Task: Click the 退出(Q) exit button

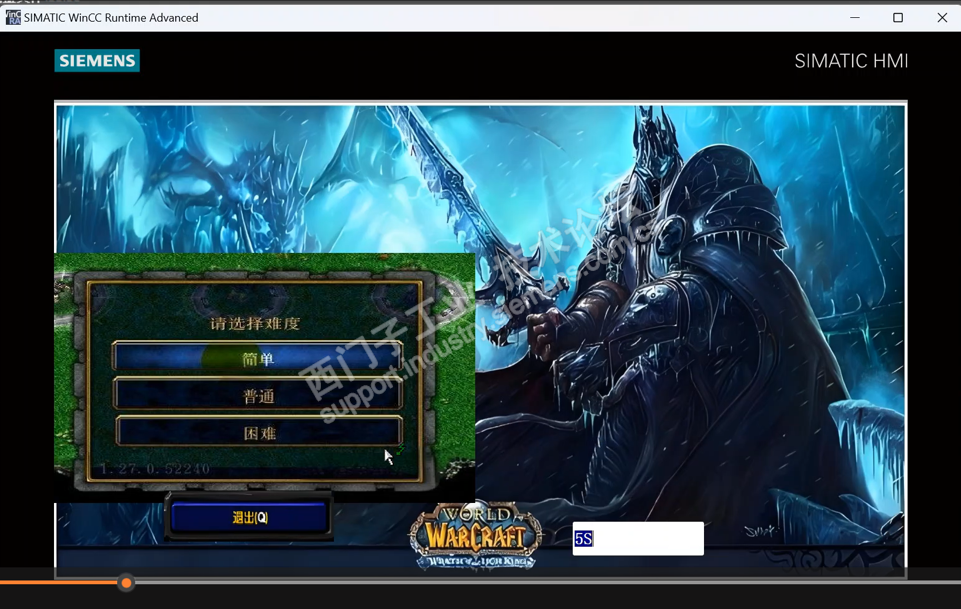Action: tap(249, 518)
